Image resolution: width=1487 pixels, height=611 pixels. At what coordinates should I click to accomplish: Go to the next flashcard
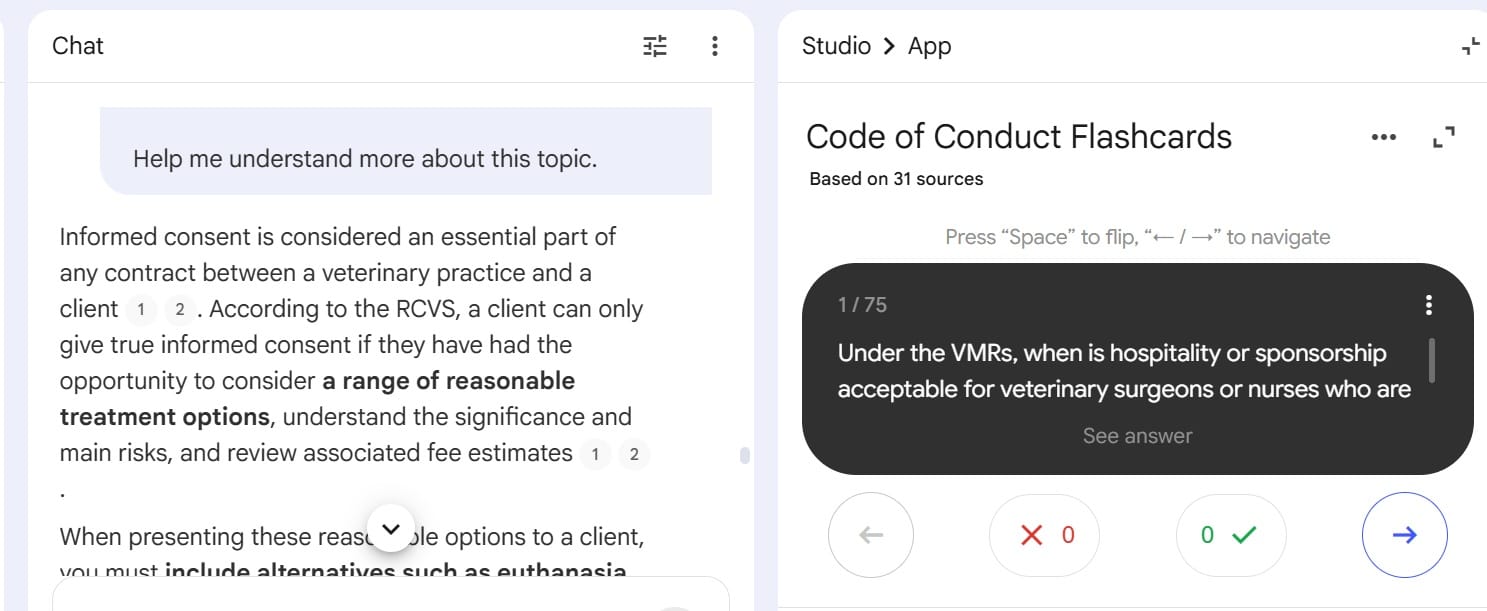pos(1404,535)
